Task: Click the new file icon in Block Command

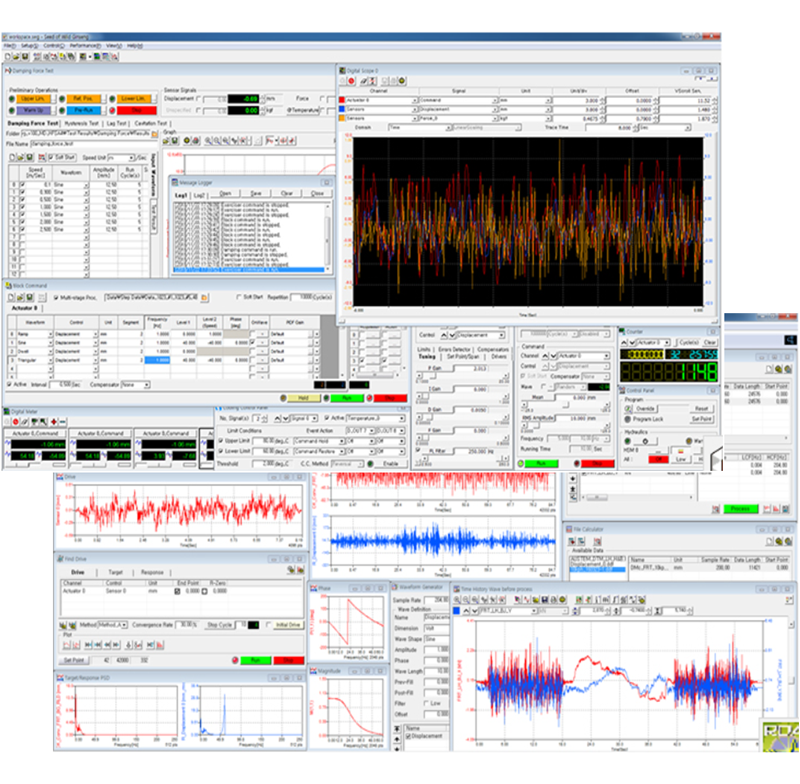Action: [12, 298]
